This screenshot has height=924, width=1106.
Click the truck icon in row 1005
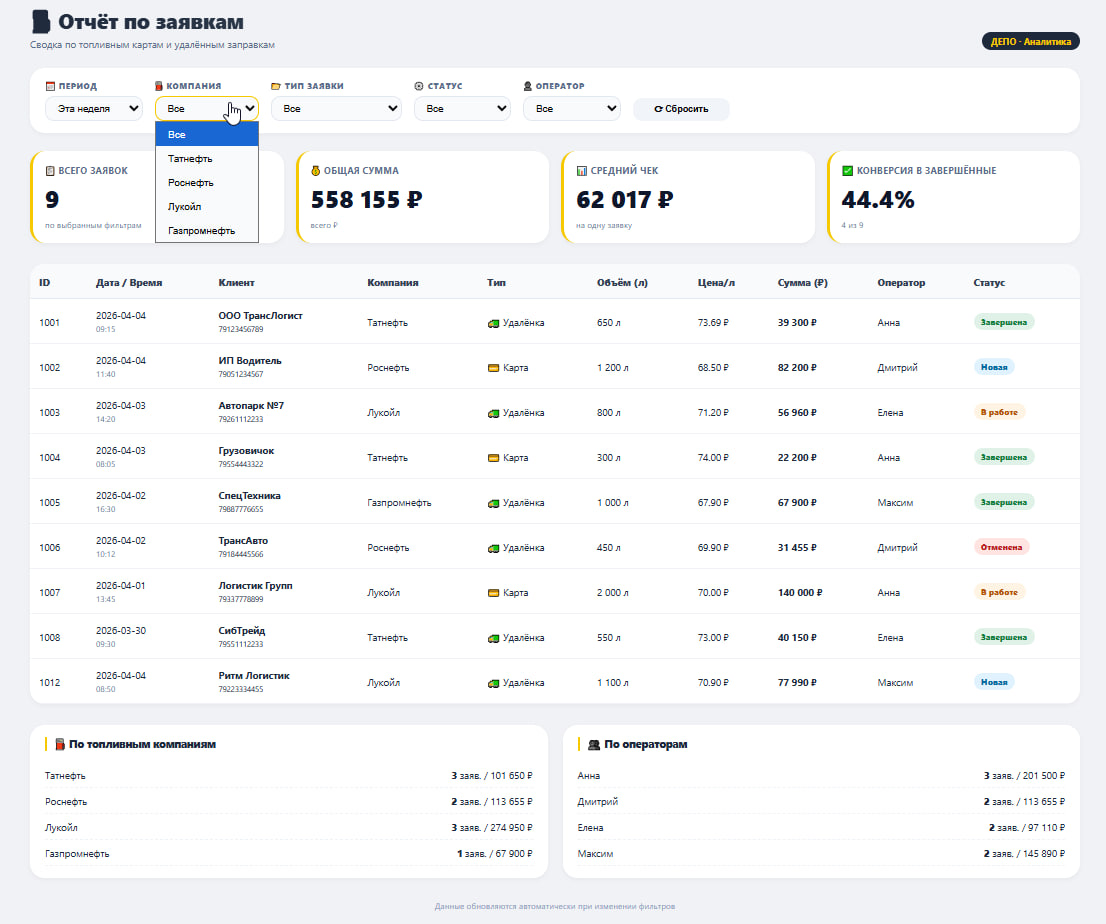click(x=494, y=504)
